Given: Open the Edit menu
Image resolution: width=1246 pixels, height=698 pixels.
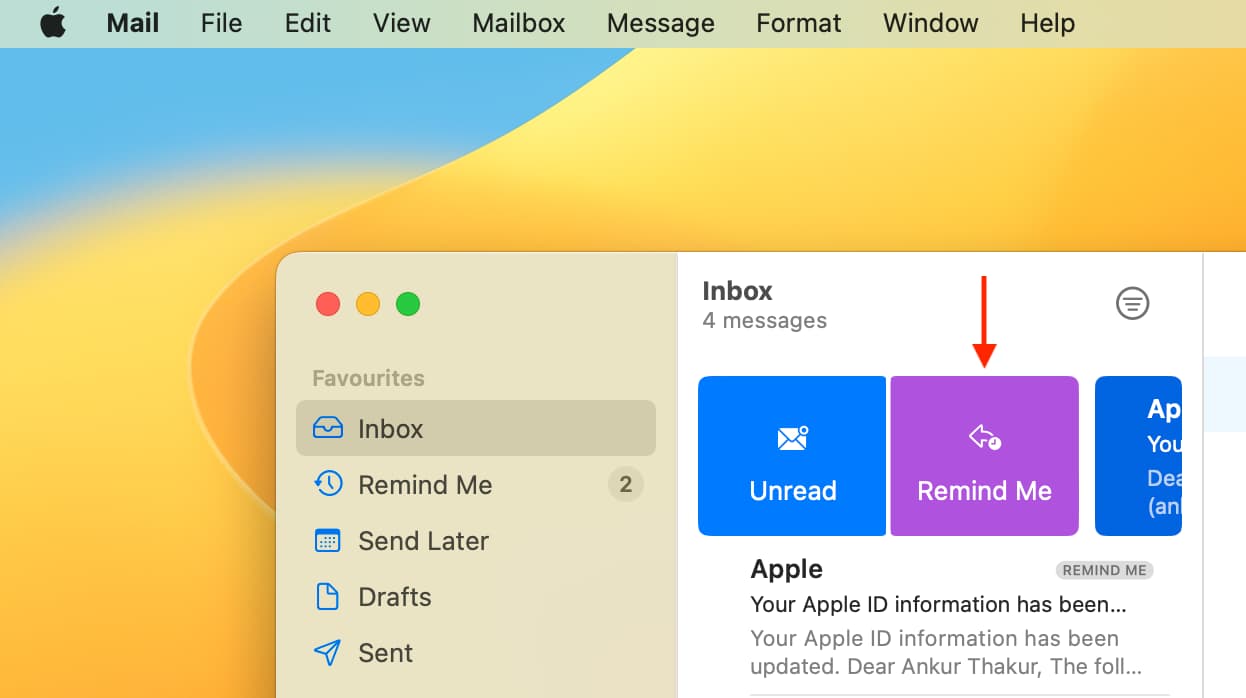Looking at the screenshot, I should (x=308, y=23).
